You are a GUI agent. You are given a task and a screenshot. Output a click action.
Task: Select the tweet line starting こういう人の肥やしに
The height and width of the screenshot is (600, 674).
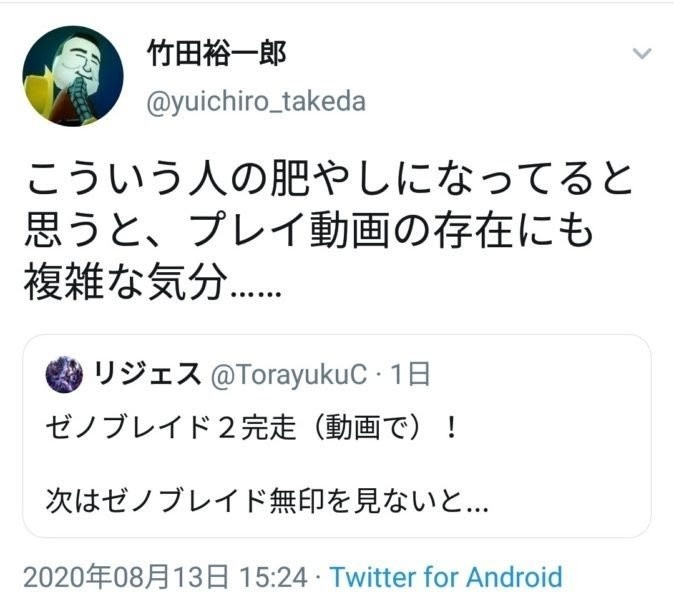[330, 178]
